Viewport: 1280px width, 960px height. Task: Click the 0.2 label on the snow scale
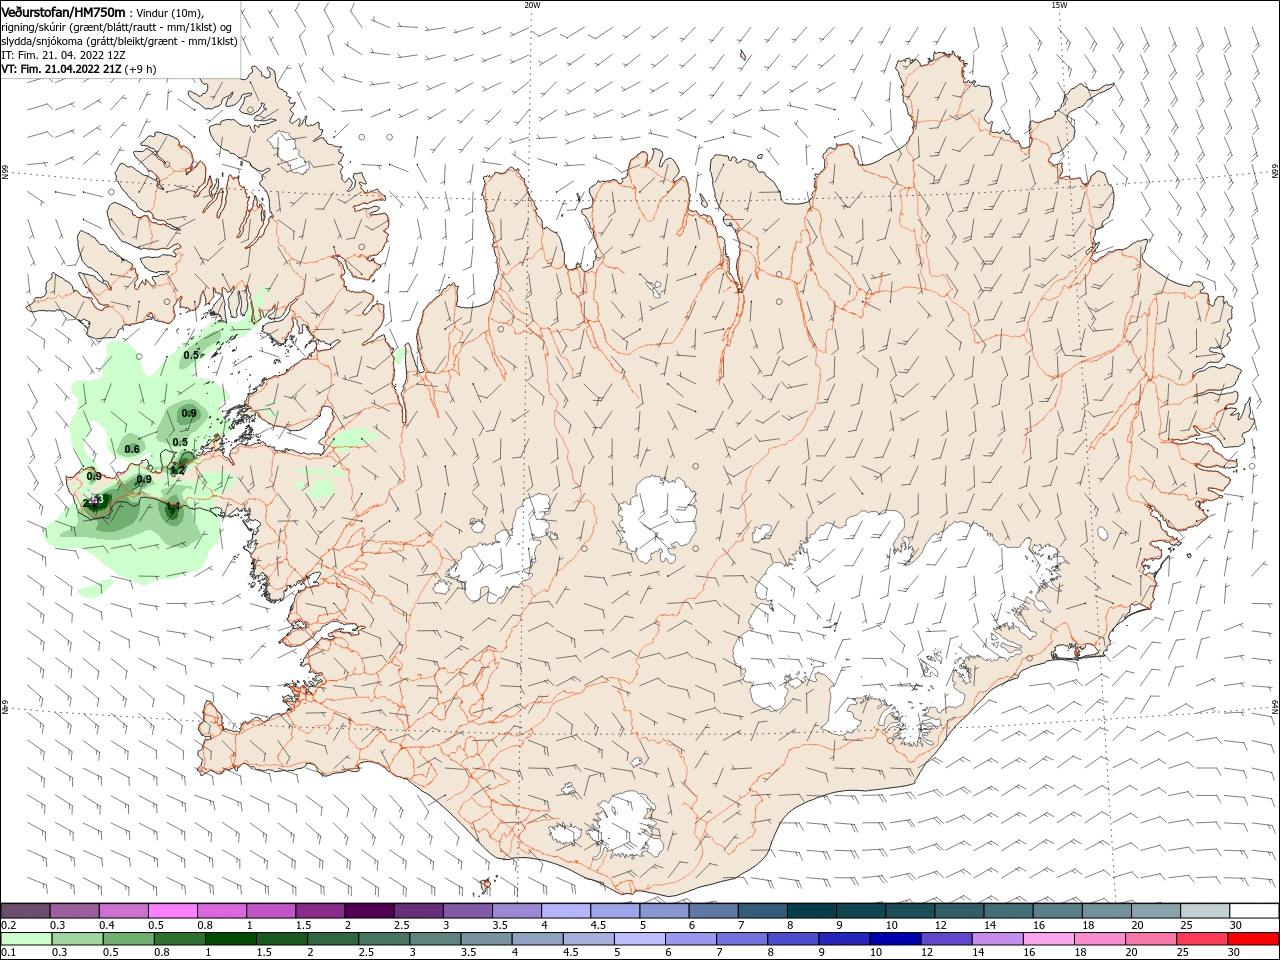(x=9, y=925)
